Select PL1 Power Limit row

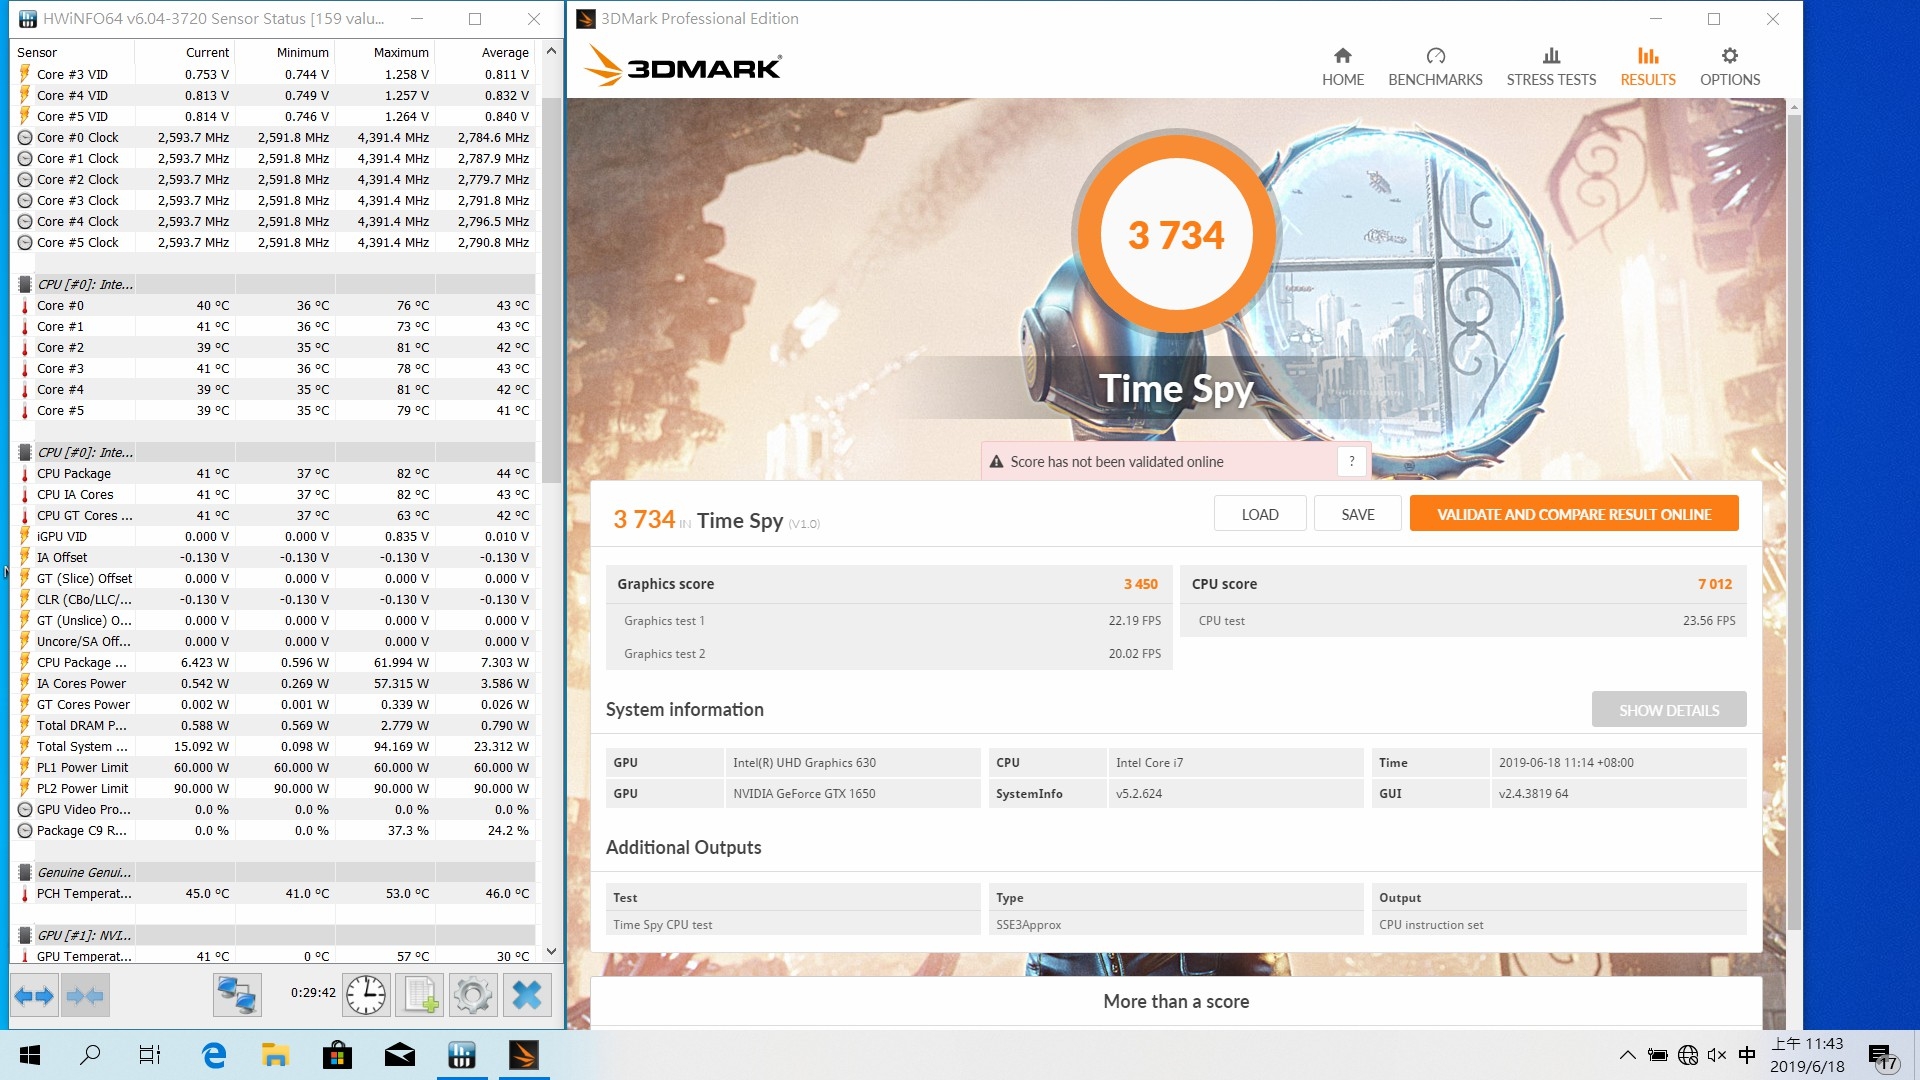pos(274,768)
